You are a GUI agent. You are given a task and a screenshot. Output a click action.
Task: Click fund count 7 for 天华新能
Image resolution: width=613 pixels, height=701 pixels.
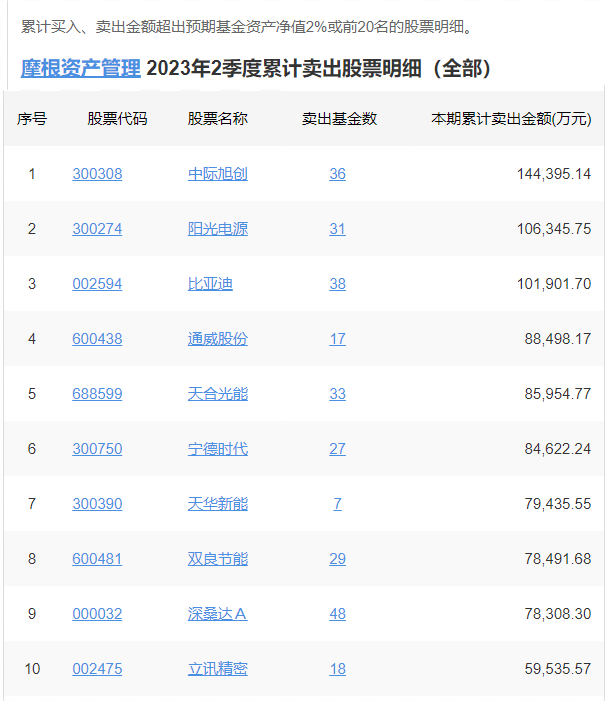click(x=337, y=504)
